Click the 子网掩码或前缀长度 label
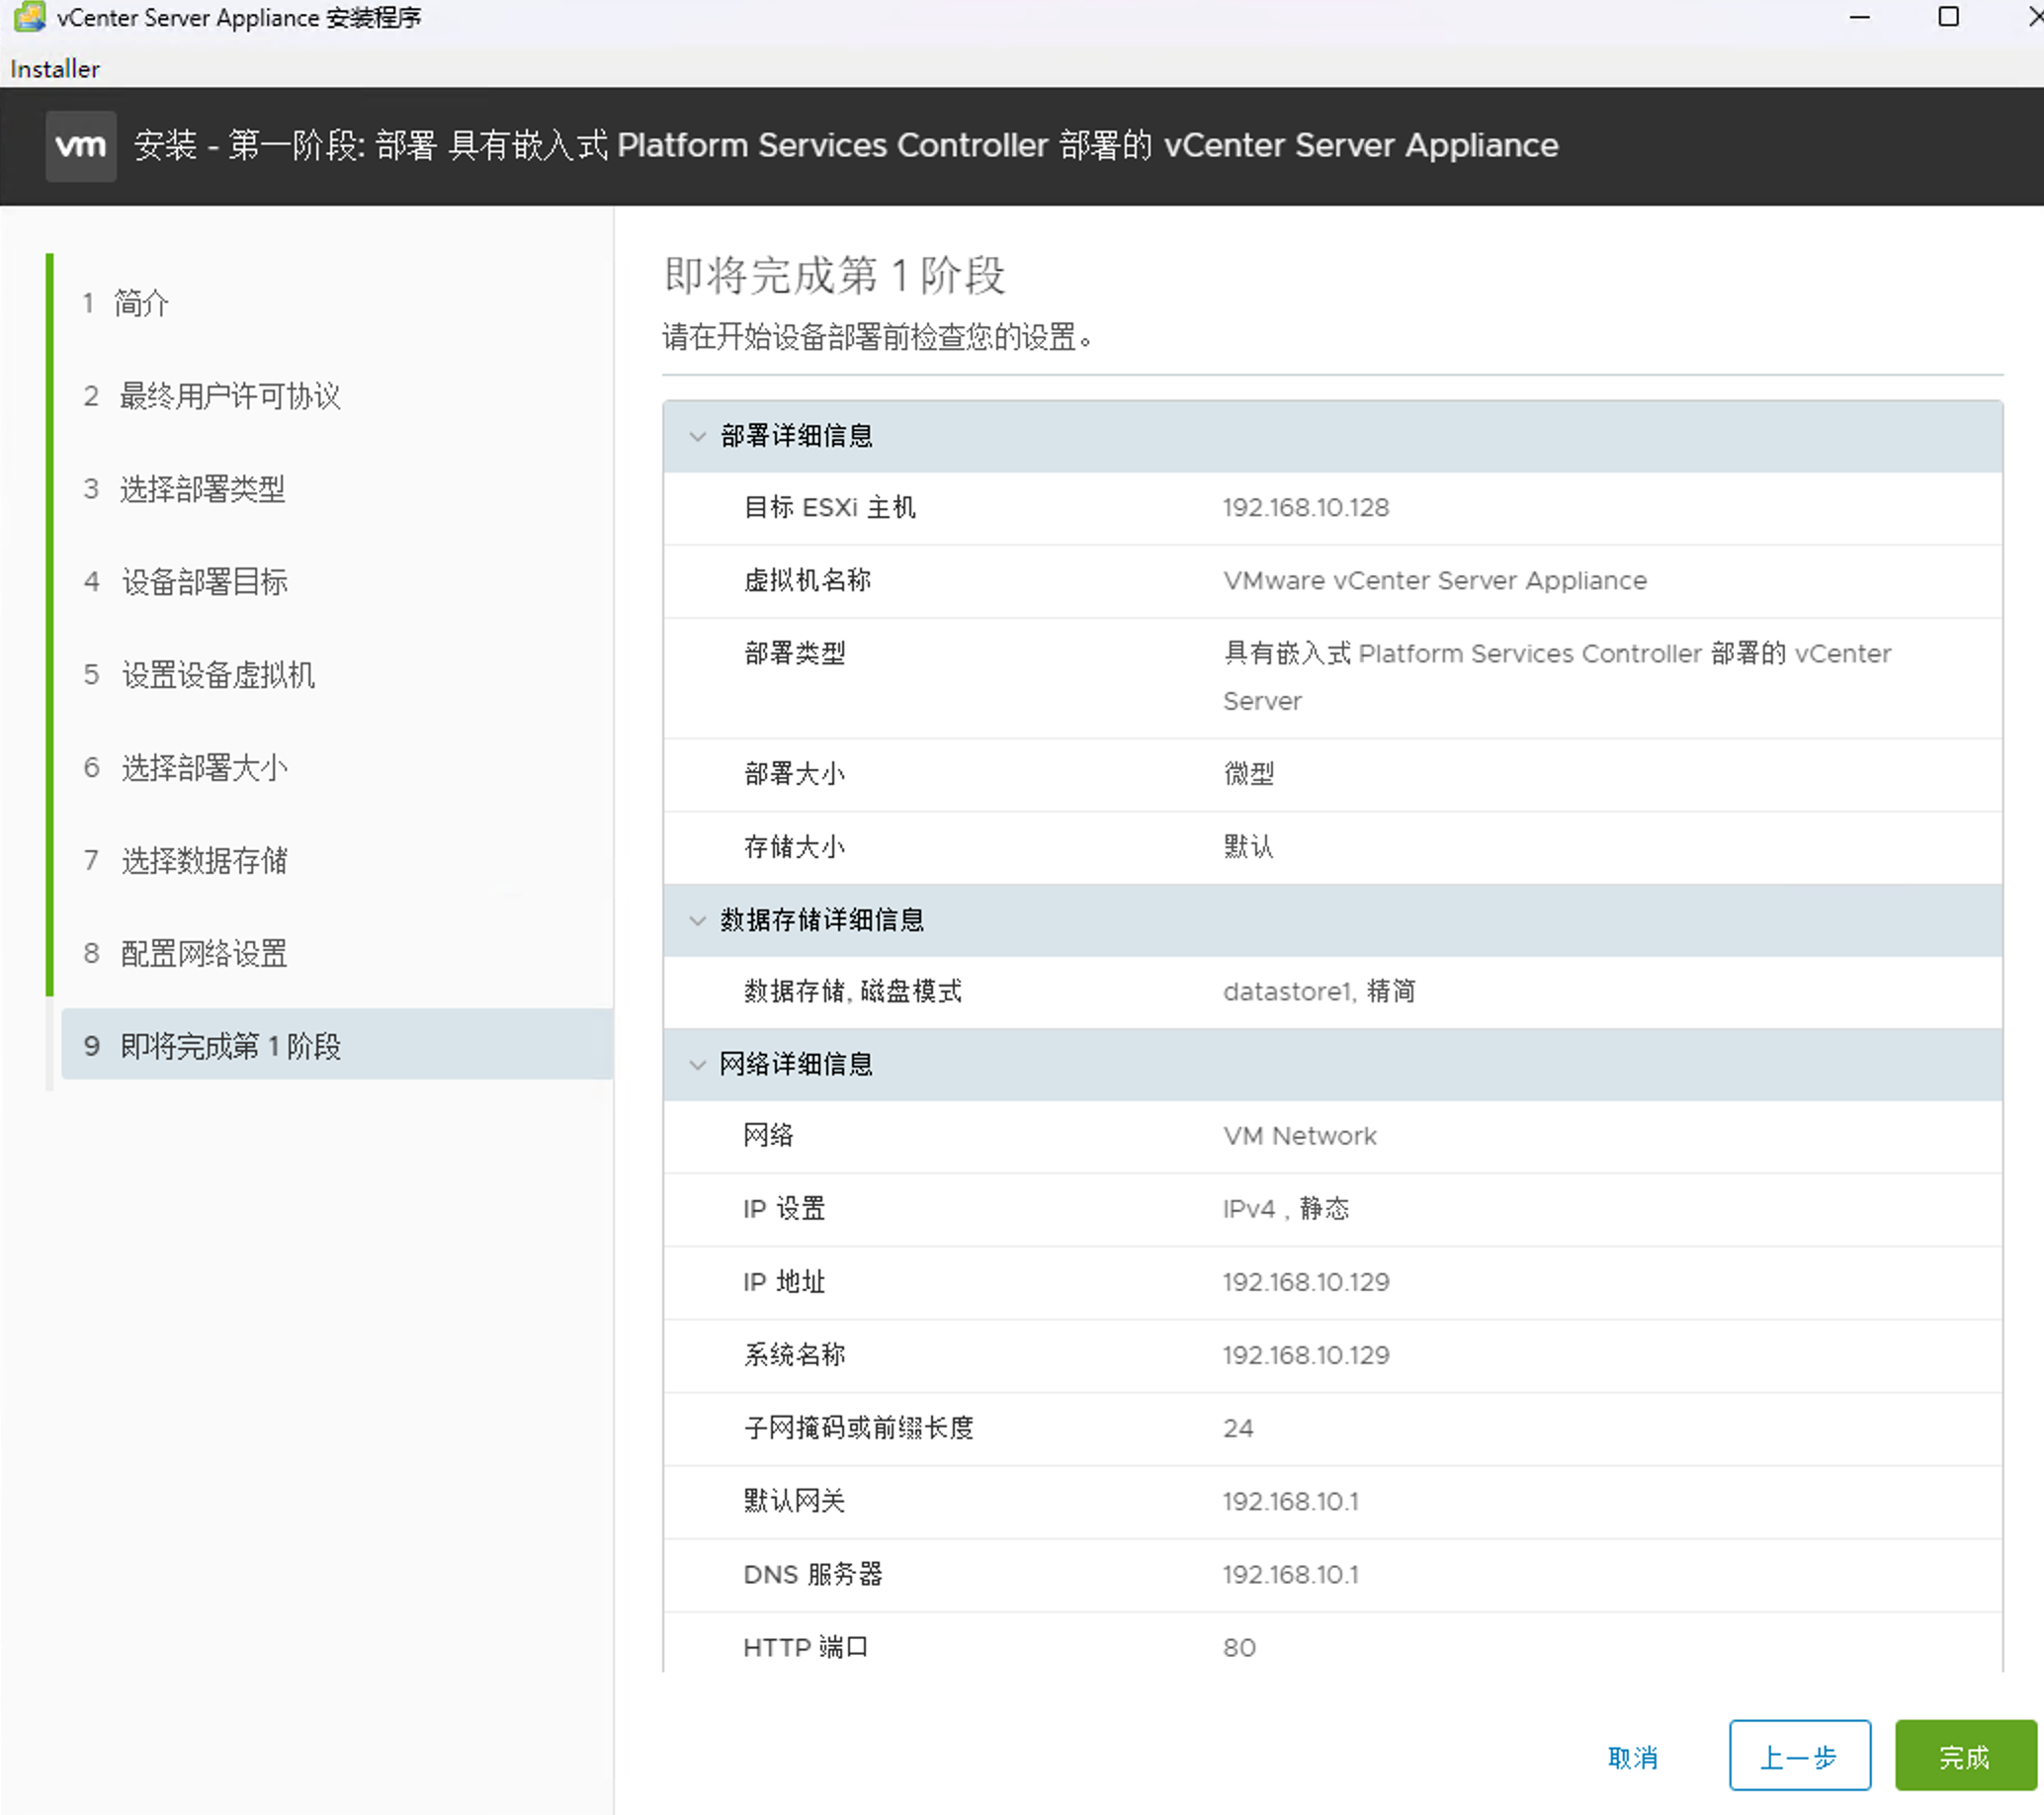 point(859,1428)
